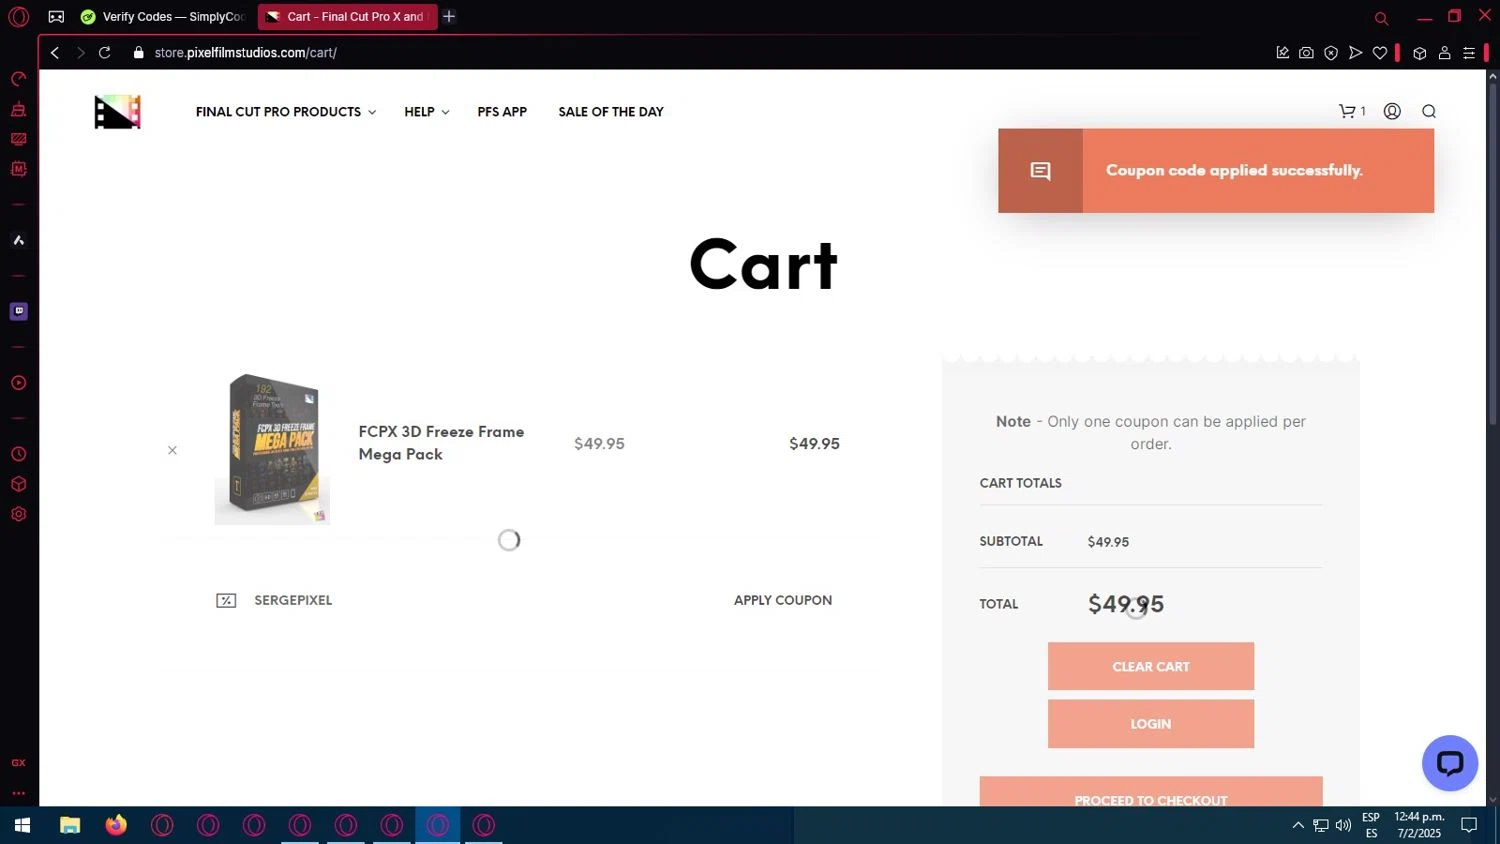Click Proceed to Checkout button

[x=1151, y=792]
